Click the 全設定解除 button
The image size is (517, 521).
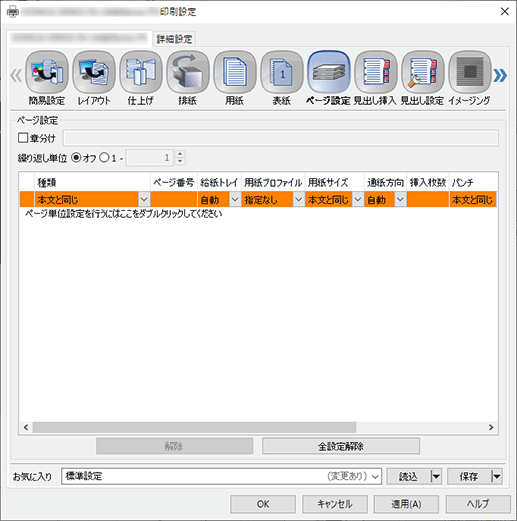(341, 446)
